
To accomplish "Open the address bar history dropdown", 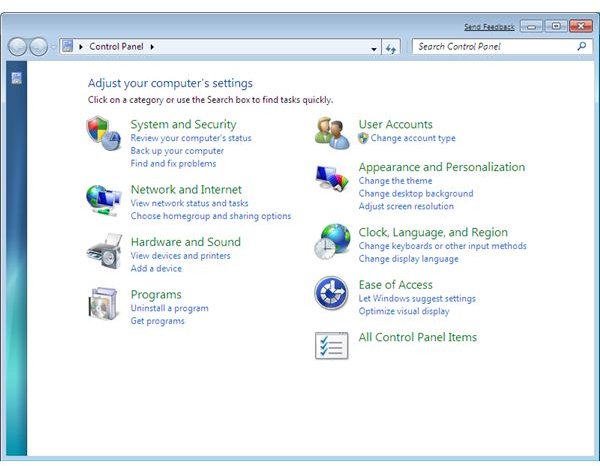I will pyautogui.click(x=373, y=49).
